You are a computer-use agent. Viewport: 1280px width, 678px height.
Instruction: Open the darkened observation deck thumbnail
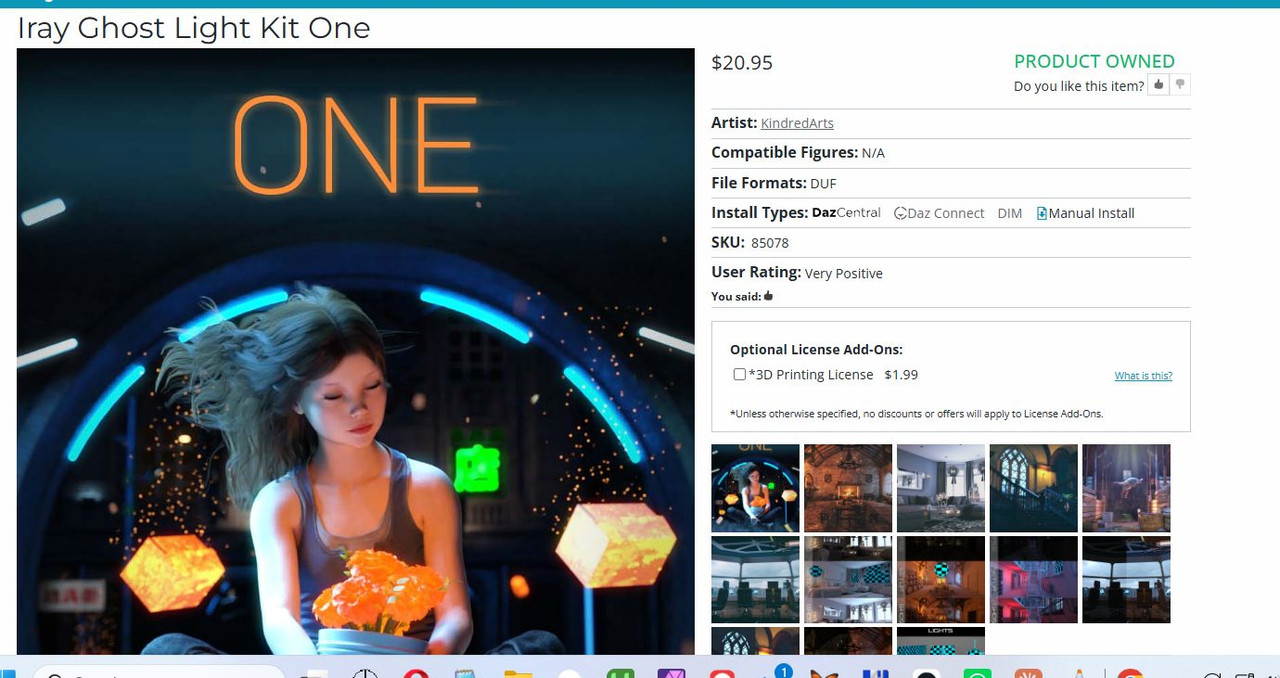(1126, 580)
